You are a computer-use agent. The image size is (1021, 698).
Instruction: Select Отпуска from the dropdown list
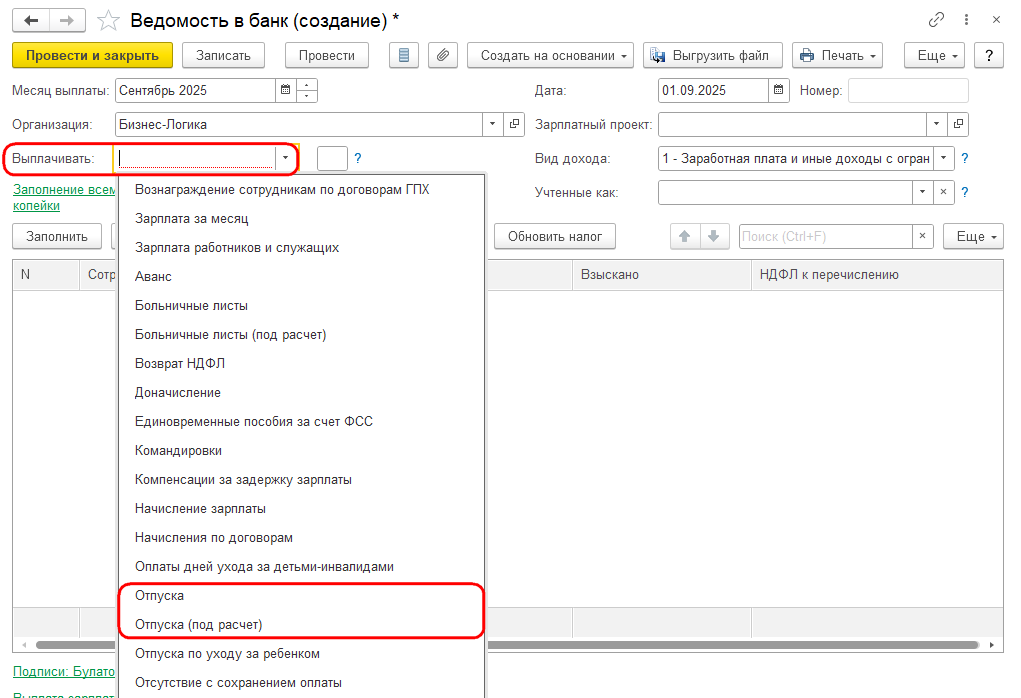(x=301, y=596)
